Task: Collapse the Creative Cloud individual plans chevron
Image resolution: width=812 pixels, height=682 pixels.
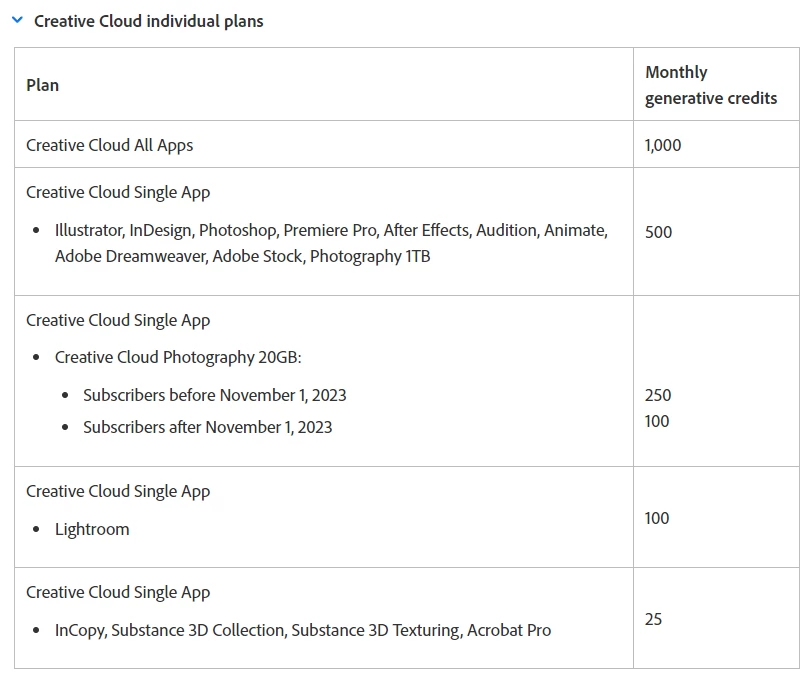Action: click(17, 20)
